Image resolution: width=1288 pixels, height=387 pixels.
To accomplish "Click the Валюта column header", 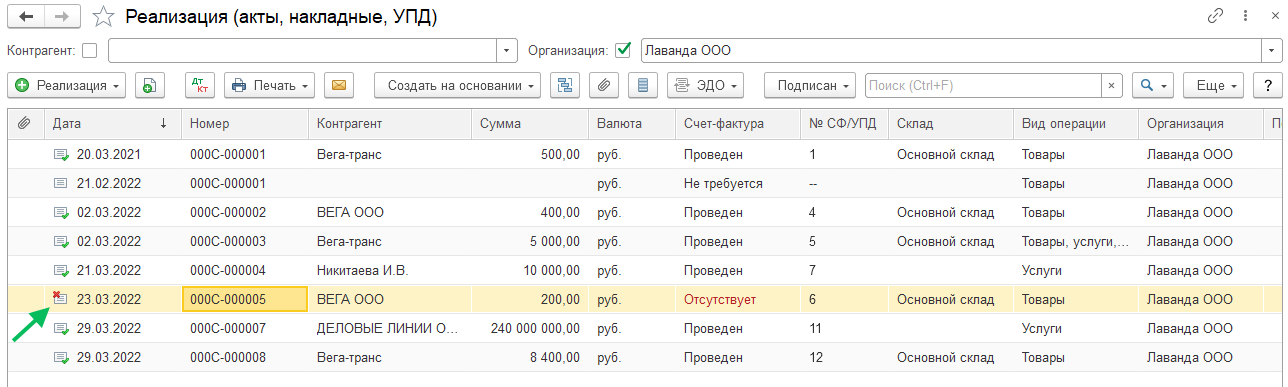I will [632, 124].
